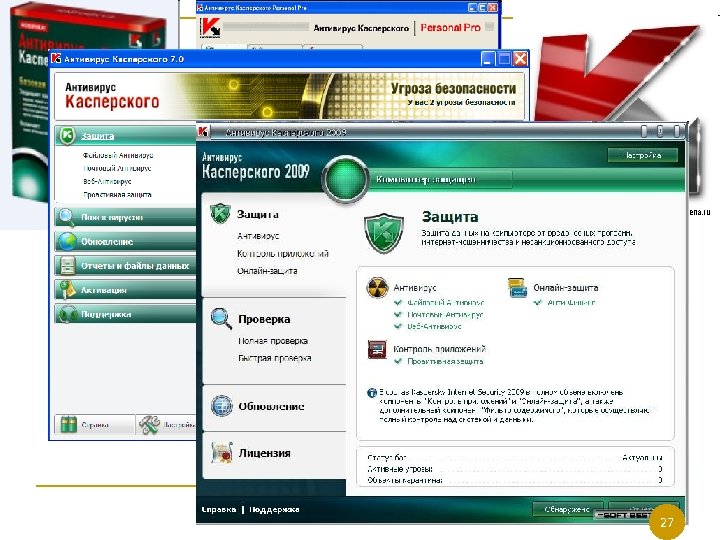The height and width of the screenshot is (540, 720).
Task: Open Поддержка link in 2009 footer
Action: [274, 509]
